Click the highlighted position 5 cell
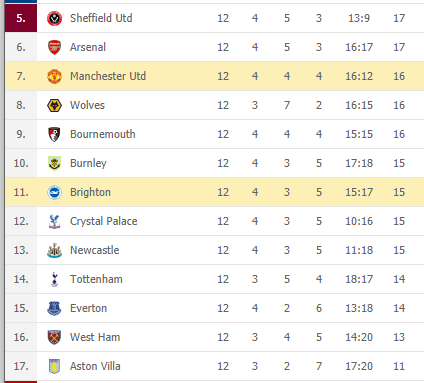 pos(21,18)
